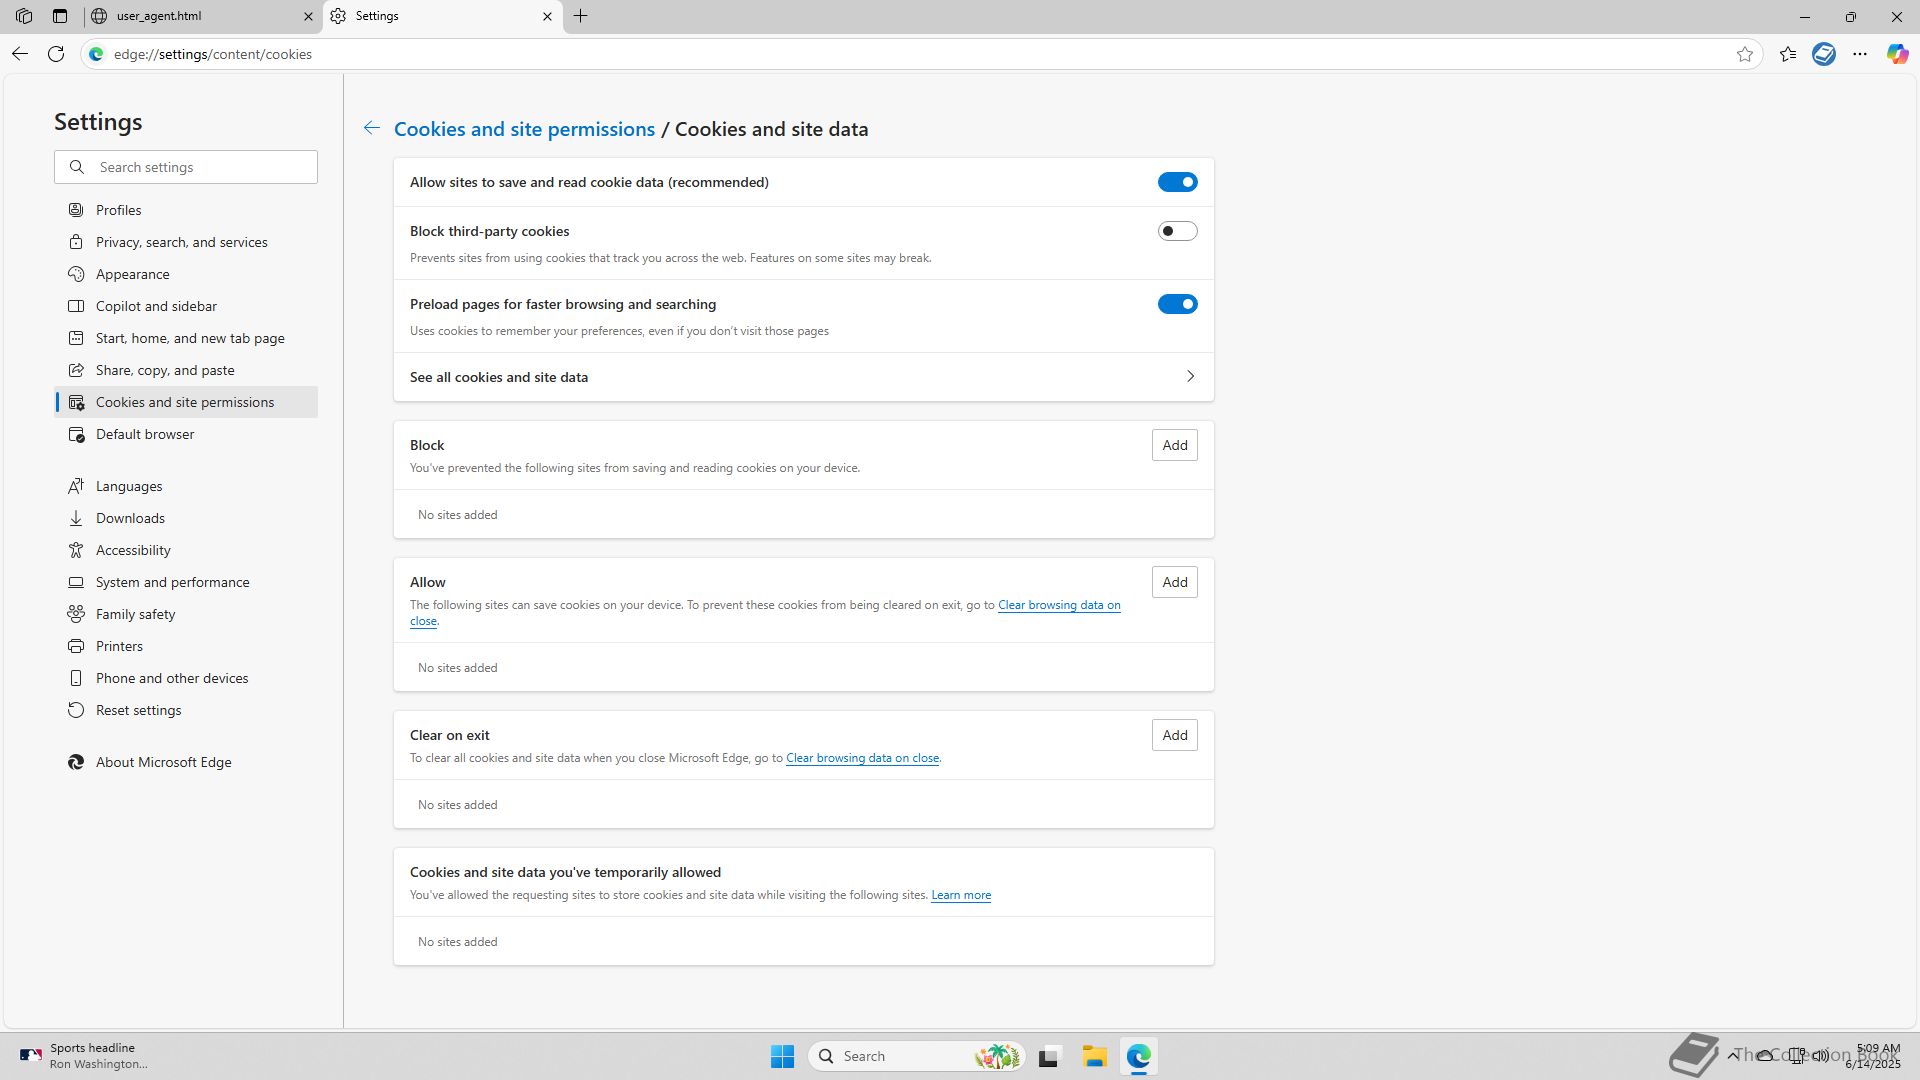The image size is (1920, 1080).
Task: Click the Copilot icon in toolbar
Action: [1897, 54]
